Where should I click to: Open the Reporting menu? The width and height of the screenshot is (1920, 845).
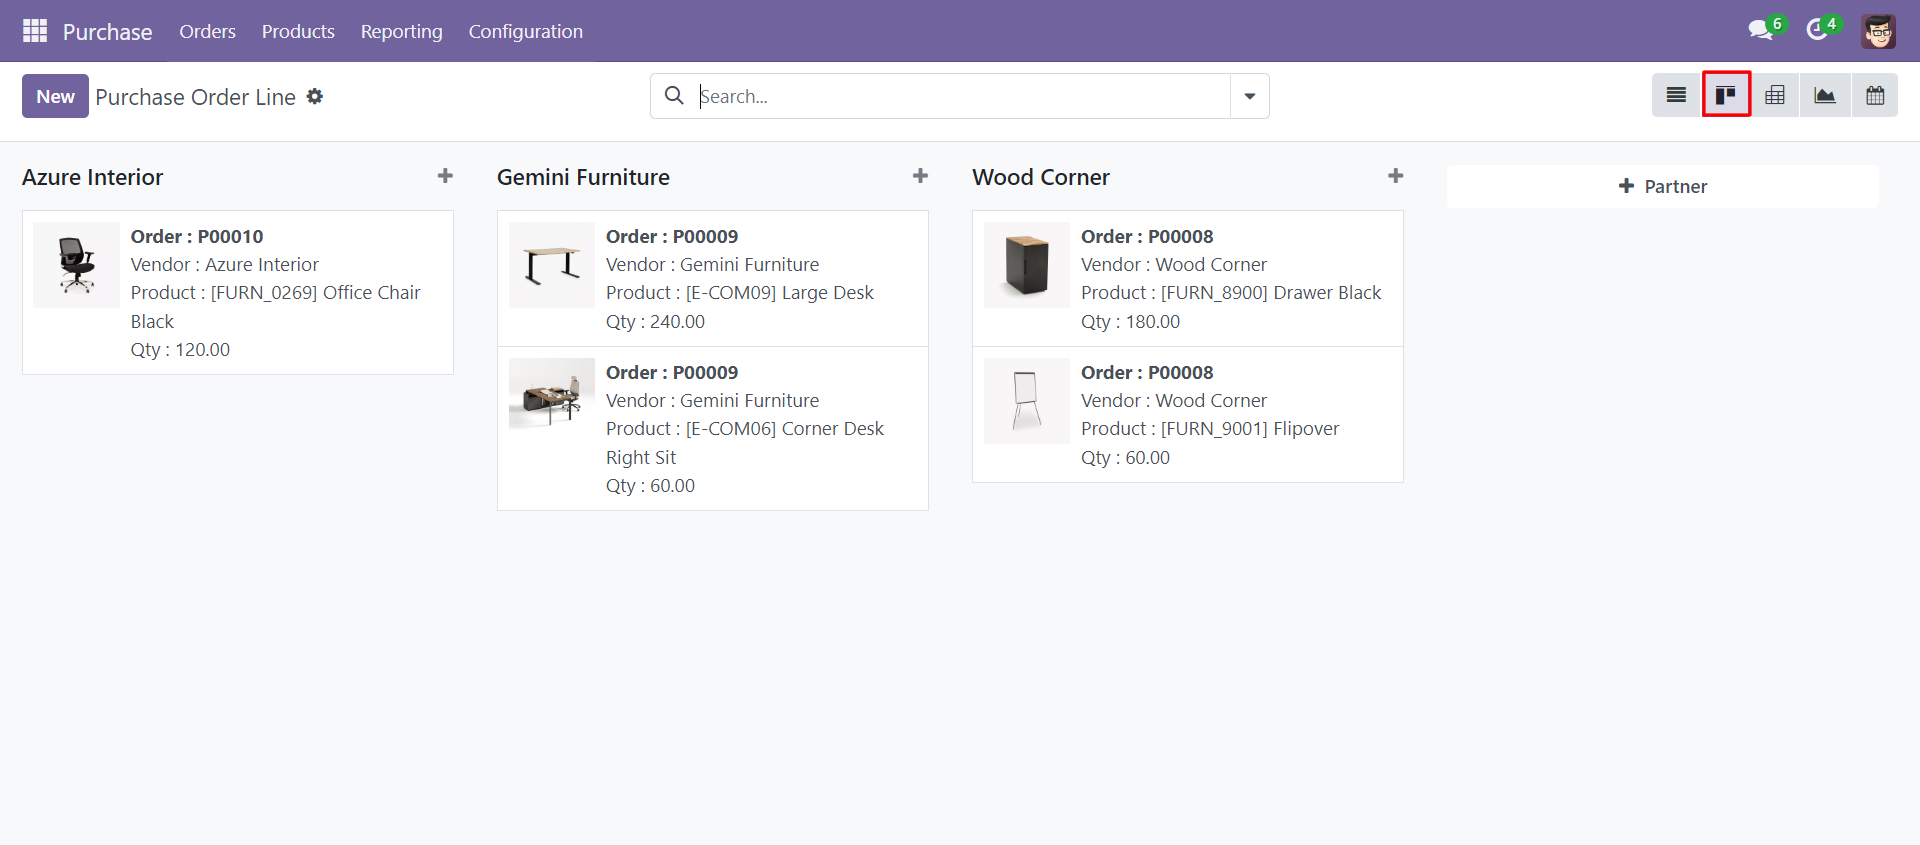(x=401, y=31)
